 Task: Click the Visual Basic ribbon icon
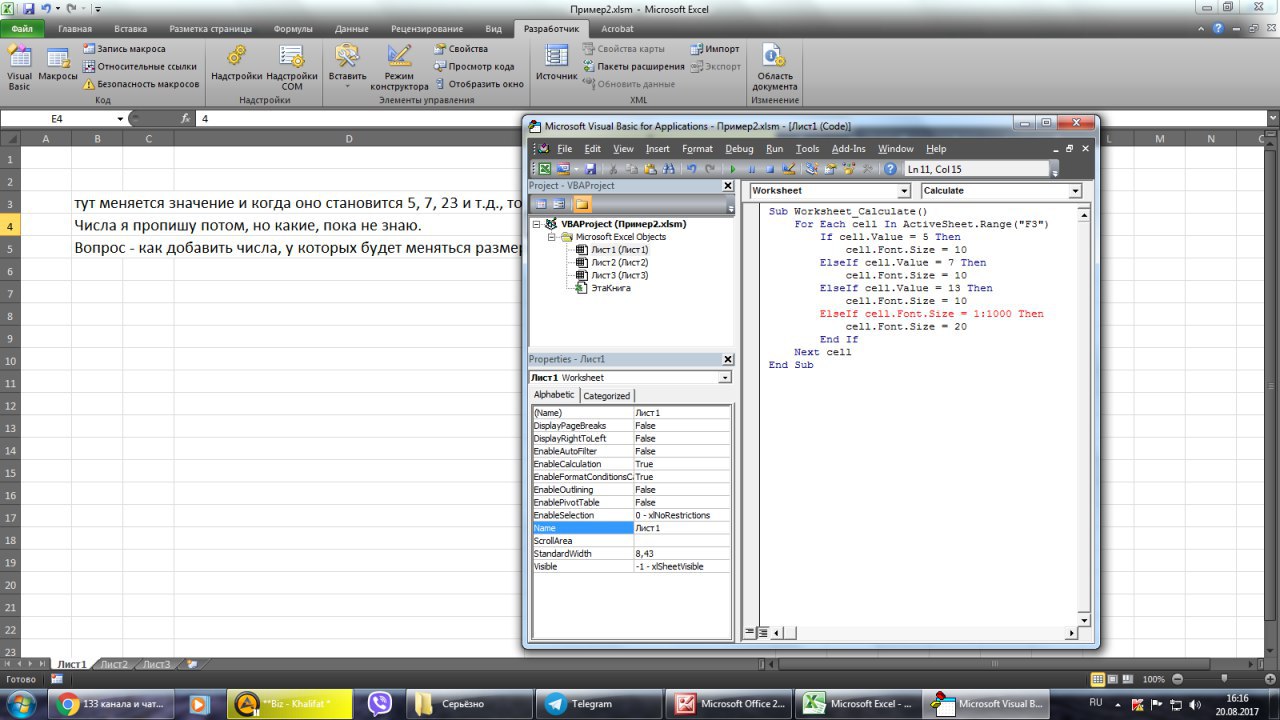(x=19, y=68)
